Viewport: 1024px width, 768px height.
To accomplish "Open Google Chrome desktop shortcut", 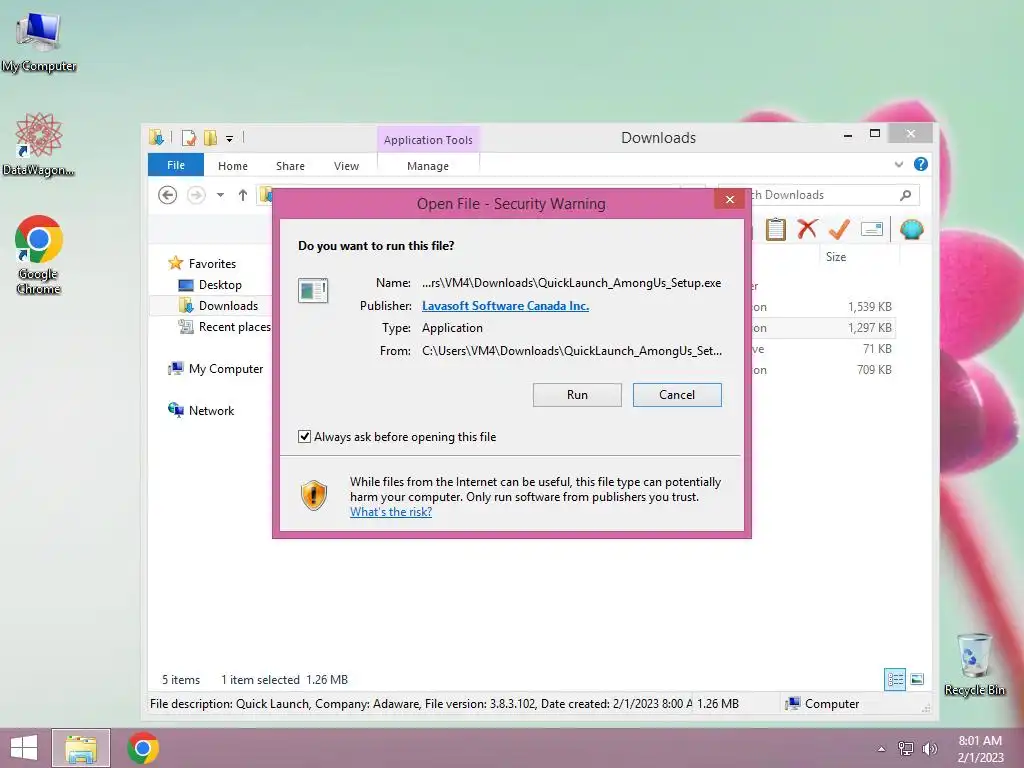I will click(x=39, y=255).
